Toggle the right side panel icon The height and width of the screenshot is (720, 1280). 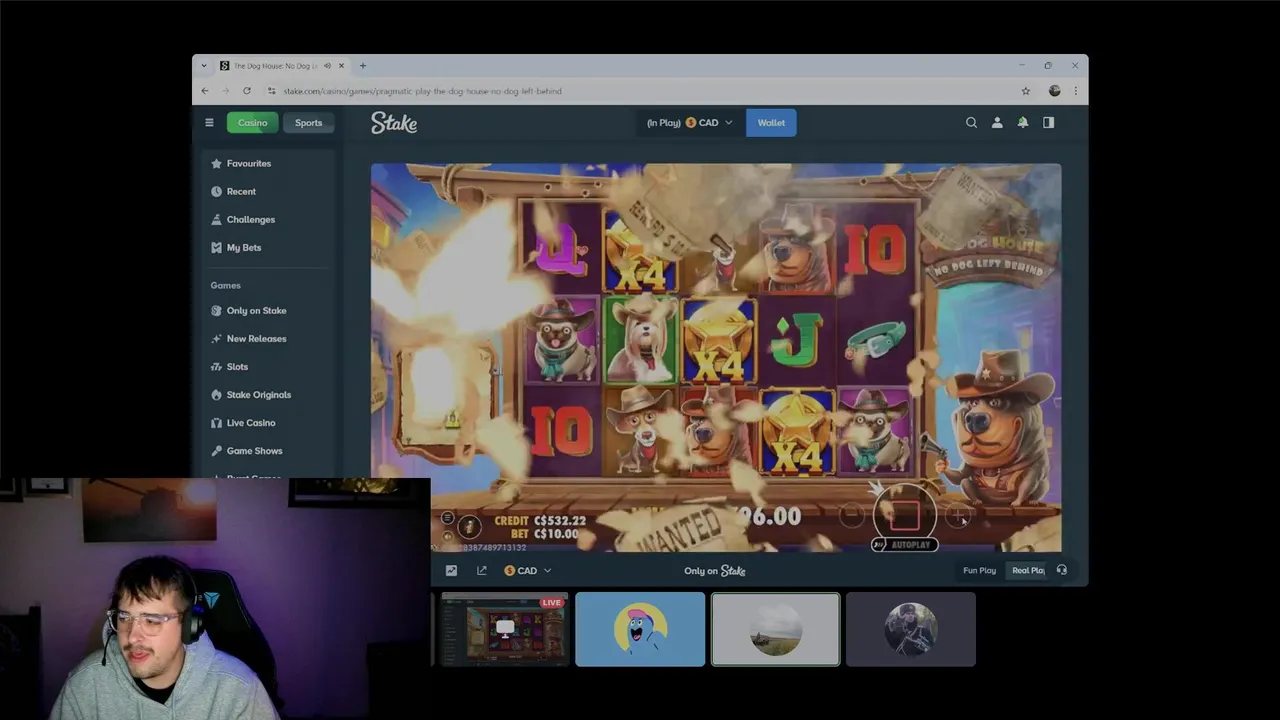1049,123
